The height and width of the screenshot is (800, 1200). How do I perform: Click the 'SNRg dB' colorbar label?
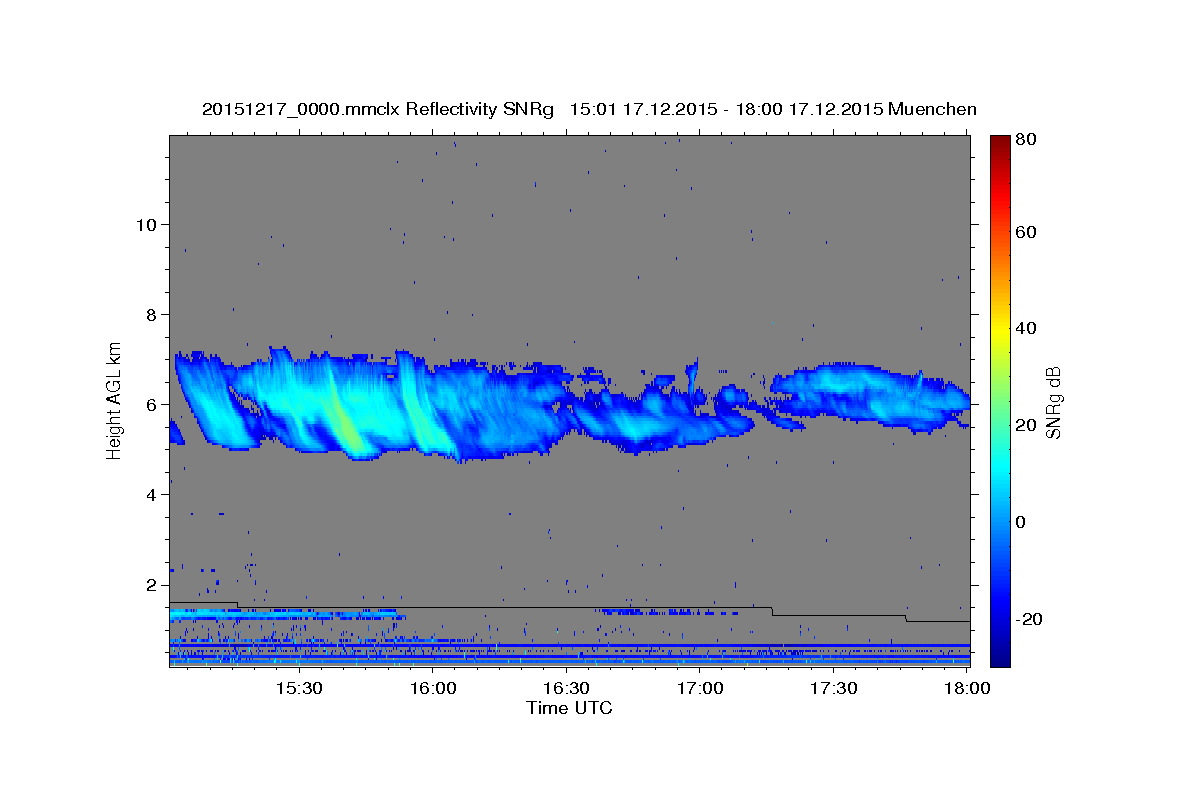coord(1053,402)
